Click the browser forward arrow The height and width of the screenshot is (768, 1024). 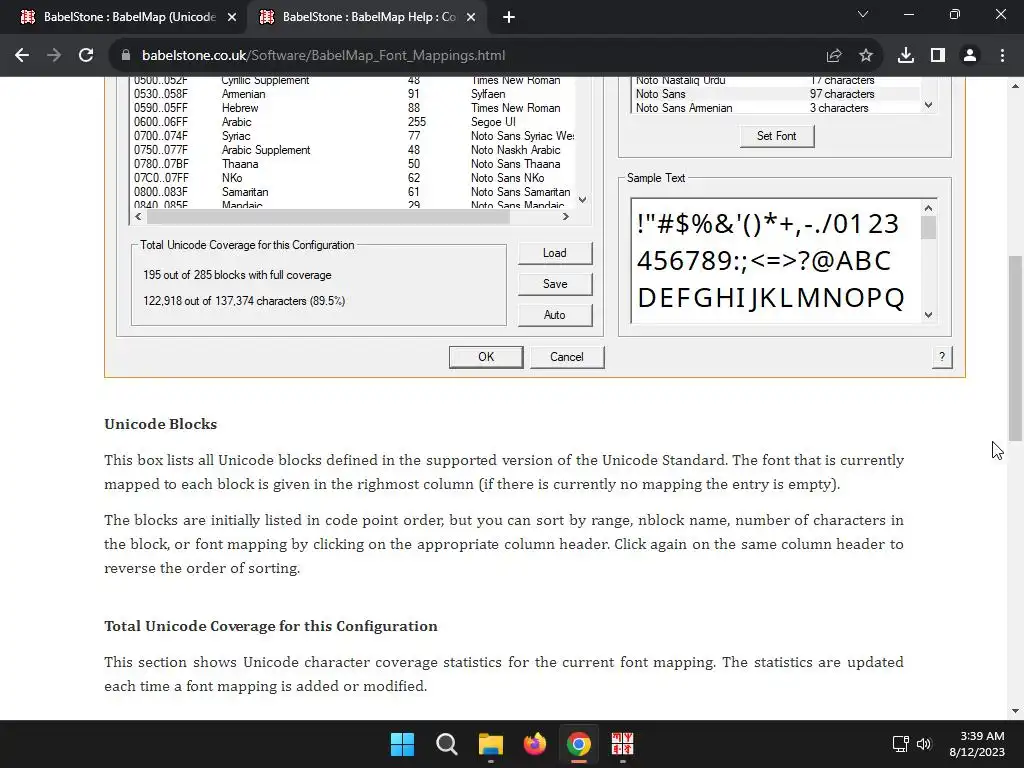(54, 56)
